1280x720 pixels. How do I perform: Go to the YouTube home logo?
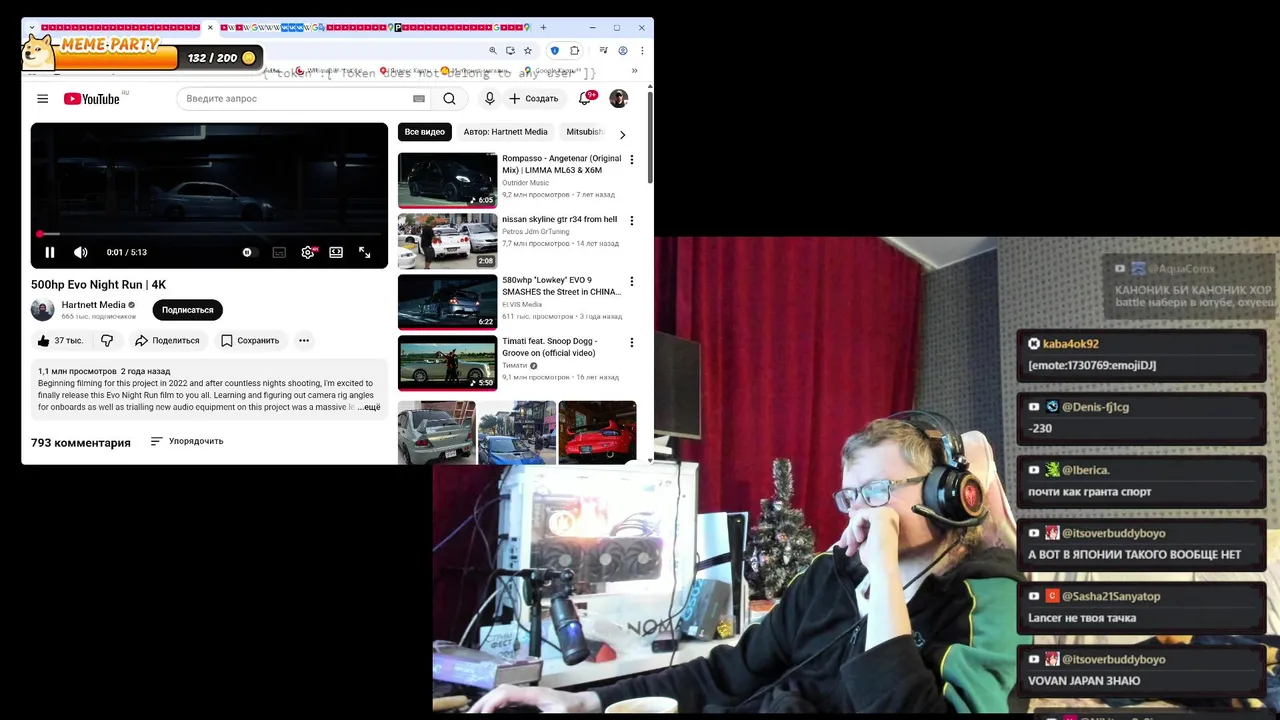tap(92, 98)
